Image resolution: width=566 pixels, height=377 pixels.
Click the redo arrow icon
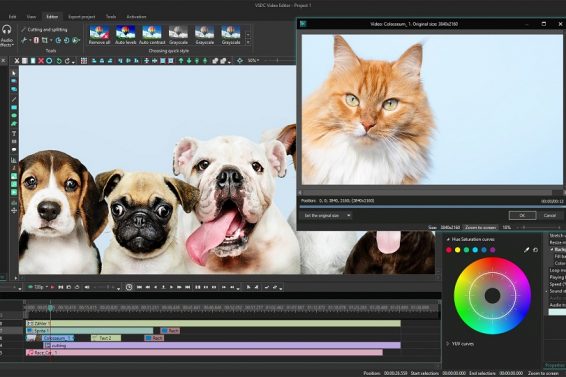click(68, 61)
